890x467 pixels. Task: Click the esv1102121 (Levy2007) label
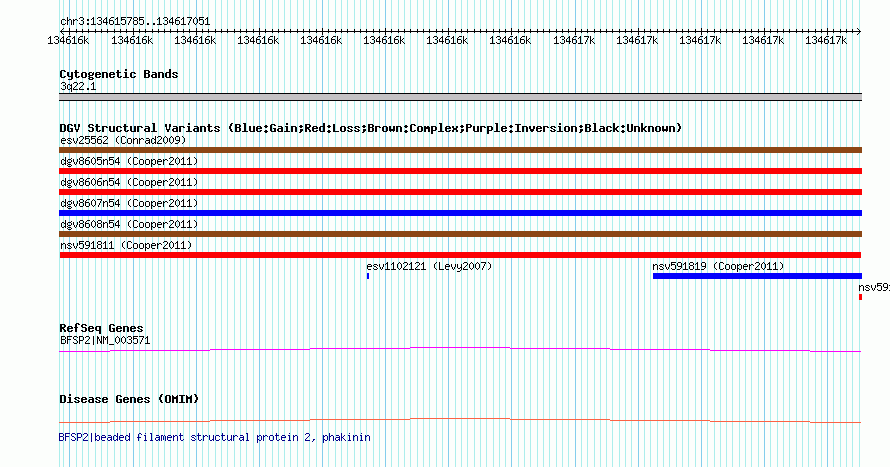pos(429,266)
